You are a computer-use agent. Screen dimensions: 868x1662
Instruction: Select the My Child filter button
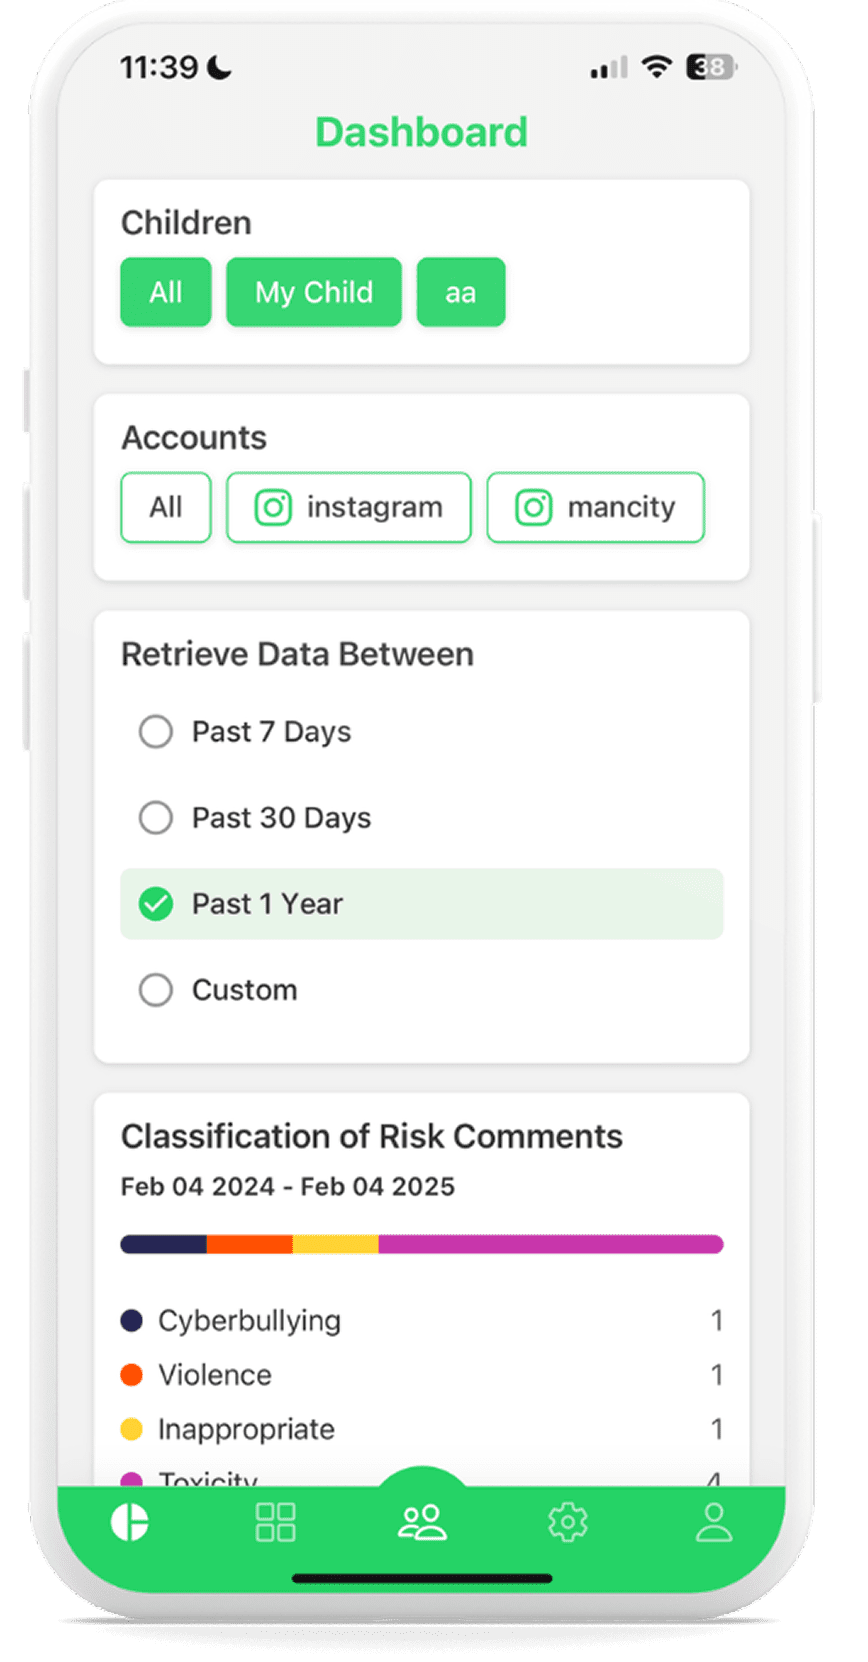point(314,292)
